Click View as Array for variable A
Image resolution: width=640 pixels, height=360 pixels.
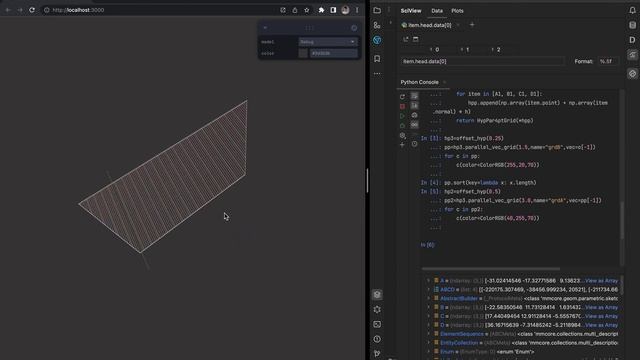click(601, 280)
